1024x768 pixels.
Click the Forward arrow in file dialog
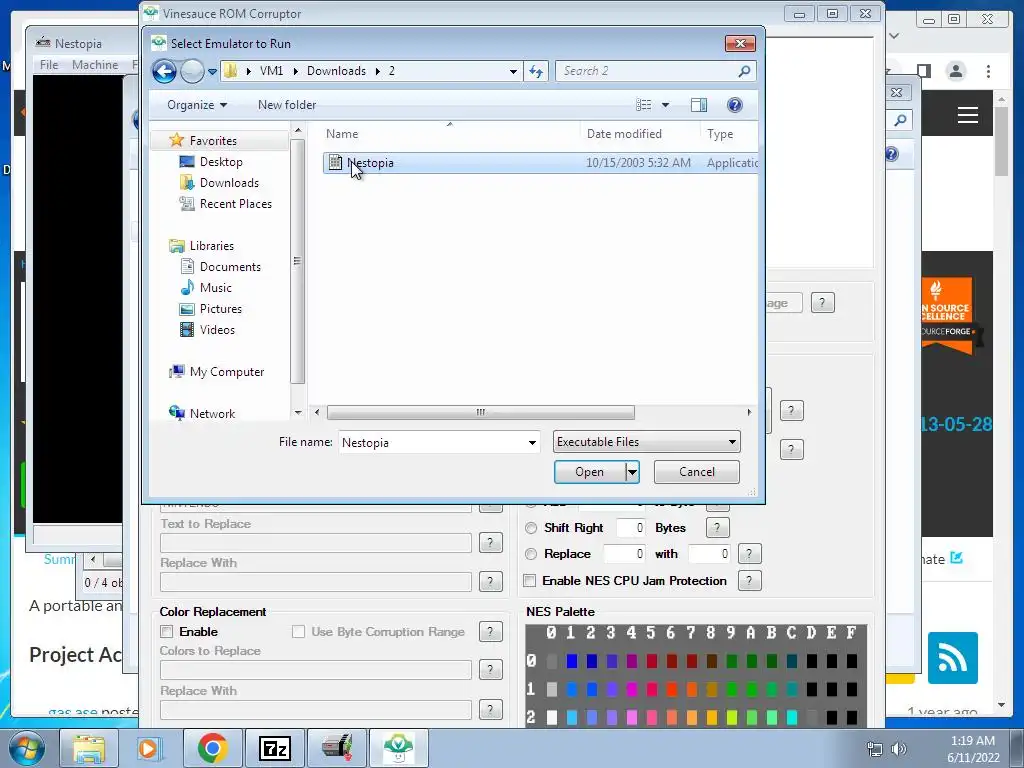pos(192,71)
